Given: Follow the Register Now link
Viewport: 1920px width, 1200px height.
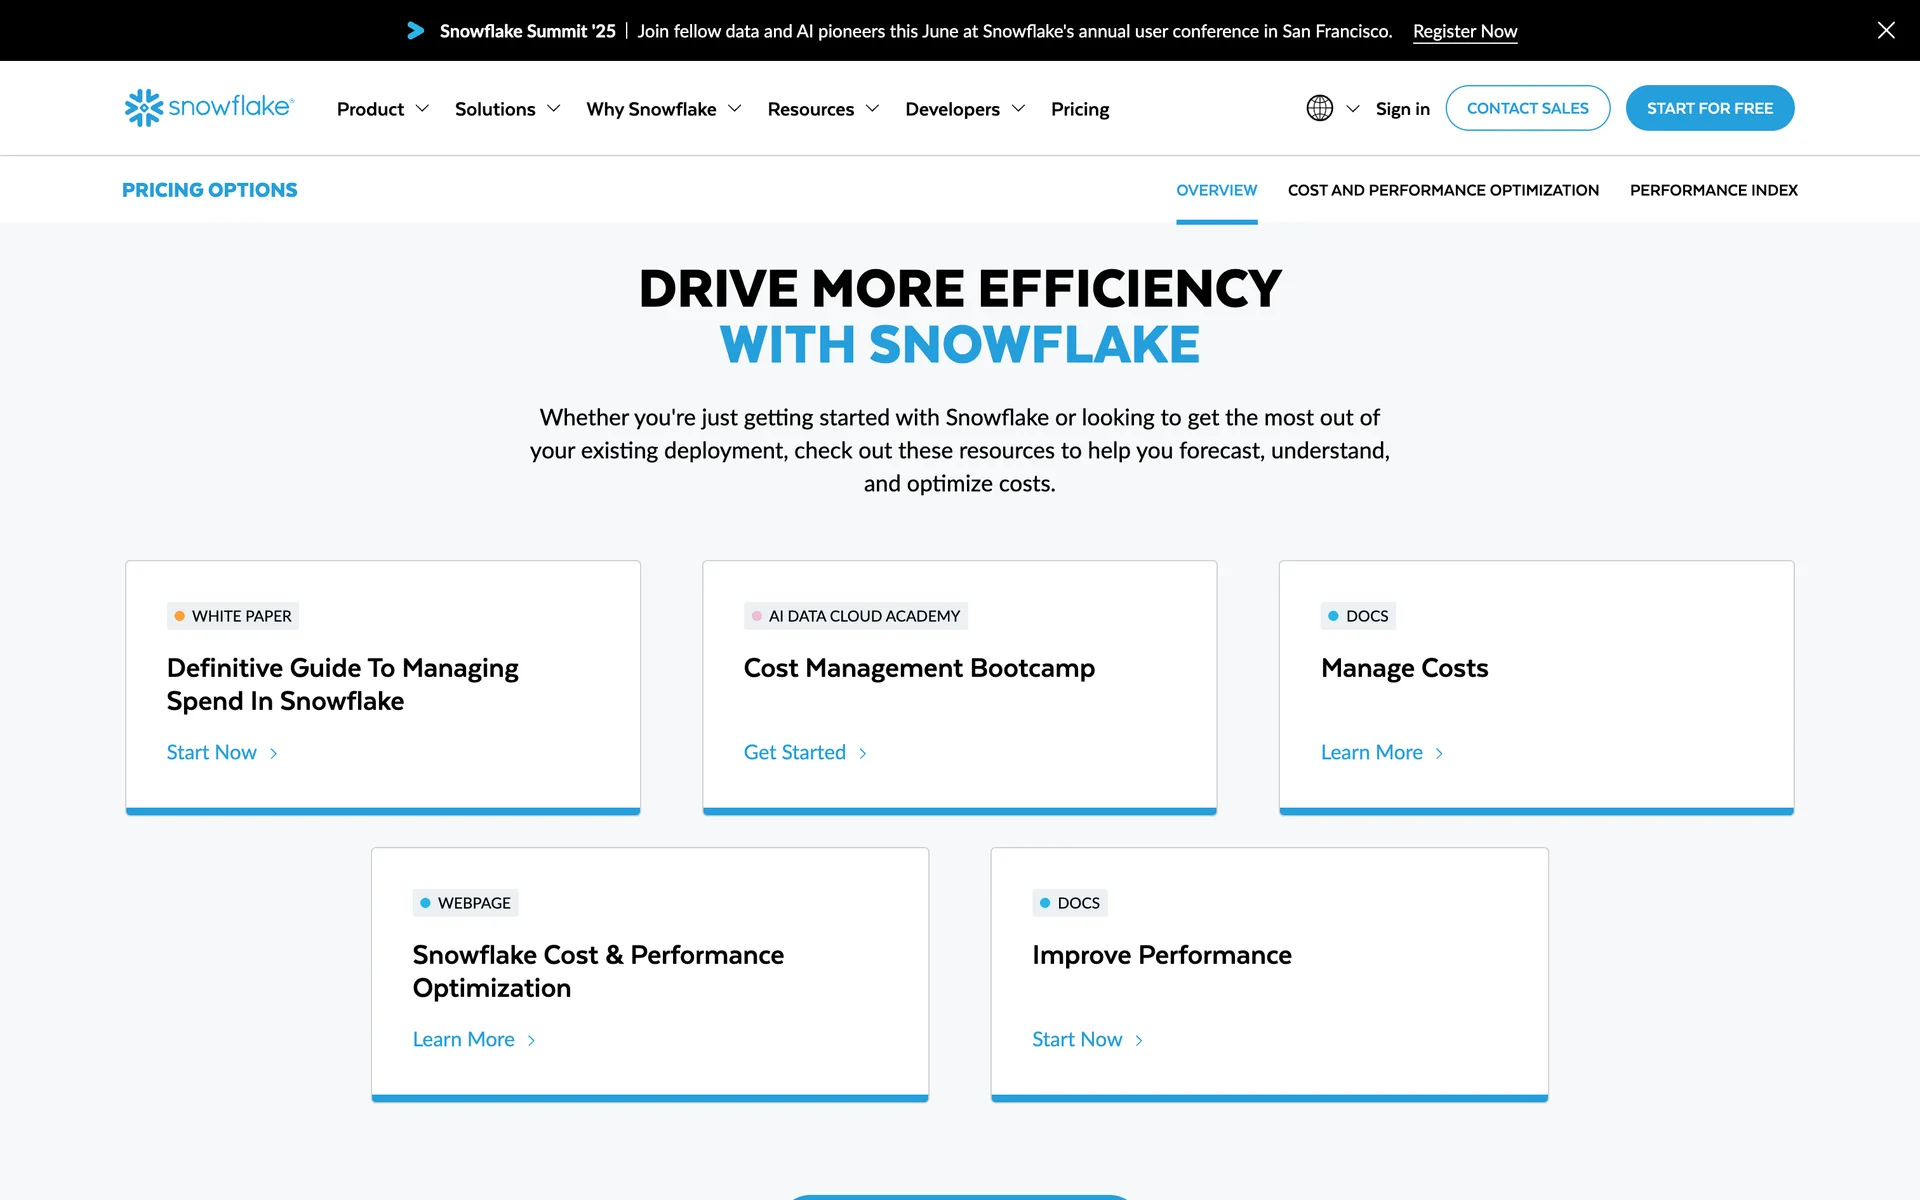Looking at the screenshot, I should pyautogui.click(x=1464, y=31).
